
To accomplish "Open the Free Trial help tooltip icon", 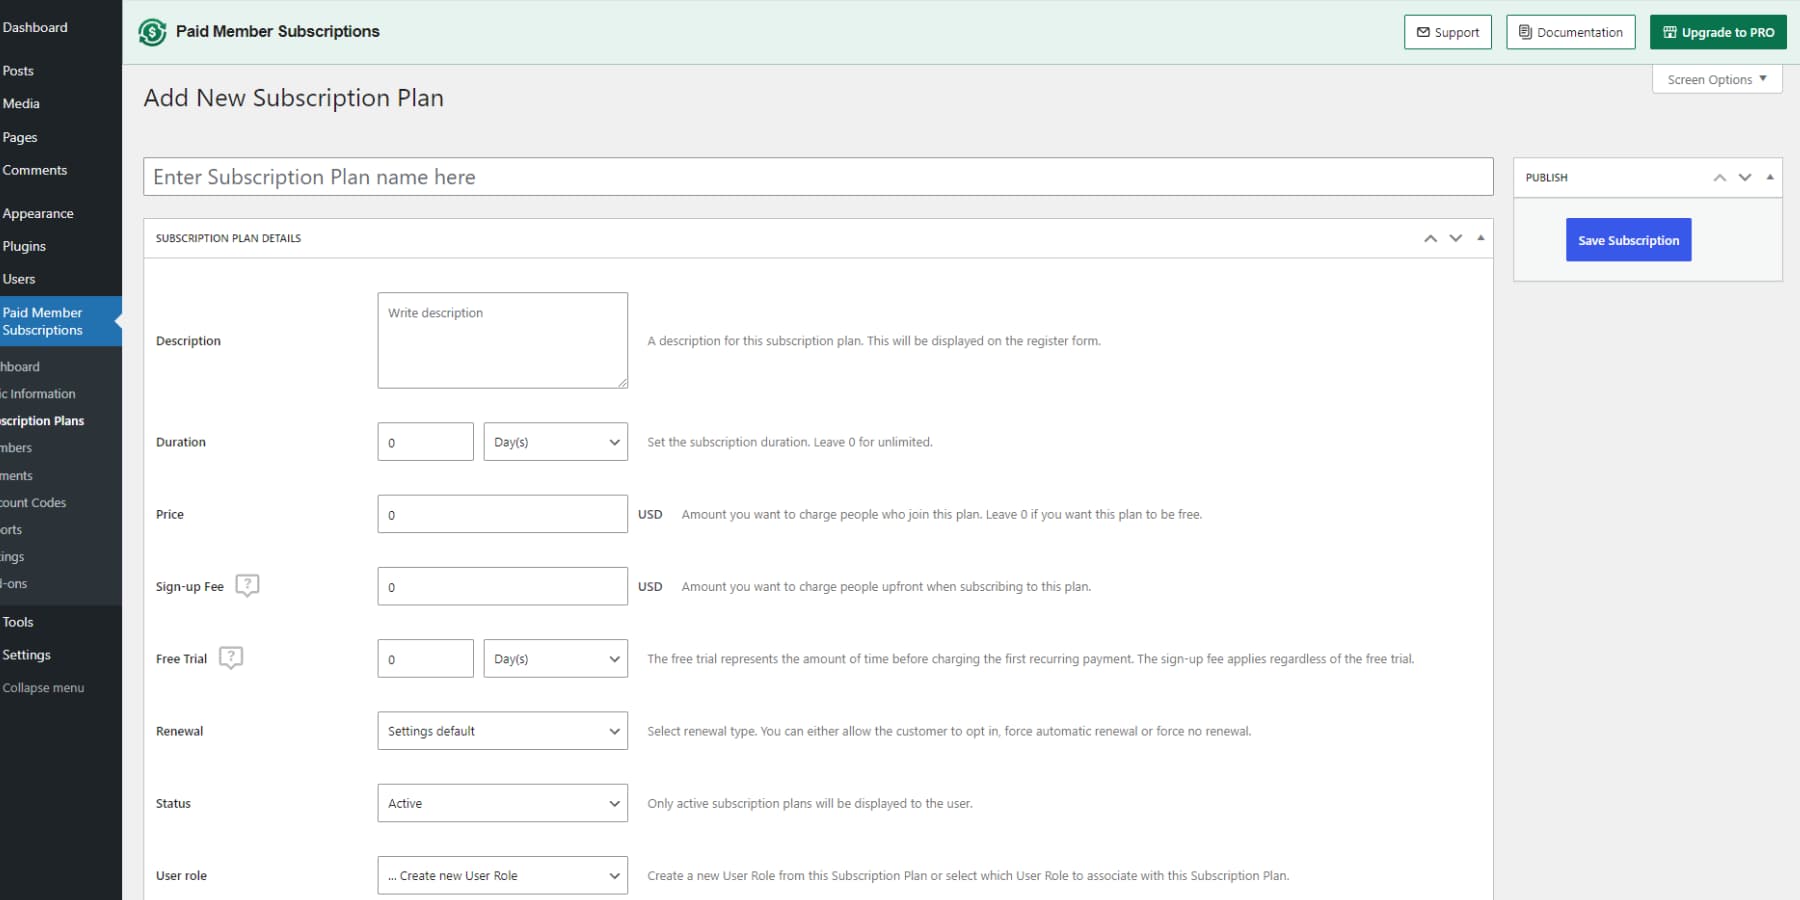I will 231,657.
